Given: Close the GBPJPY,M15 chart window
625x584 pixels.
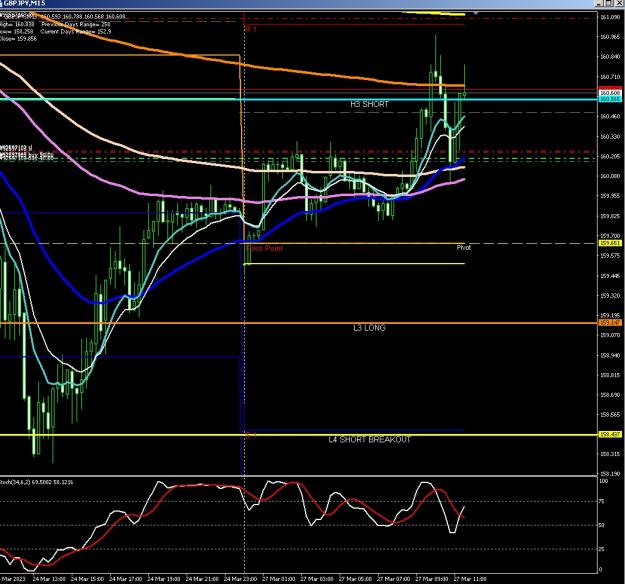Looking at the screenshot, I should (620, 3).
